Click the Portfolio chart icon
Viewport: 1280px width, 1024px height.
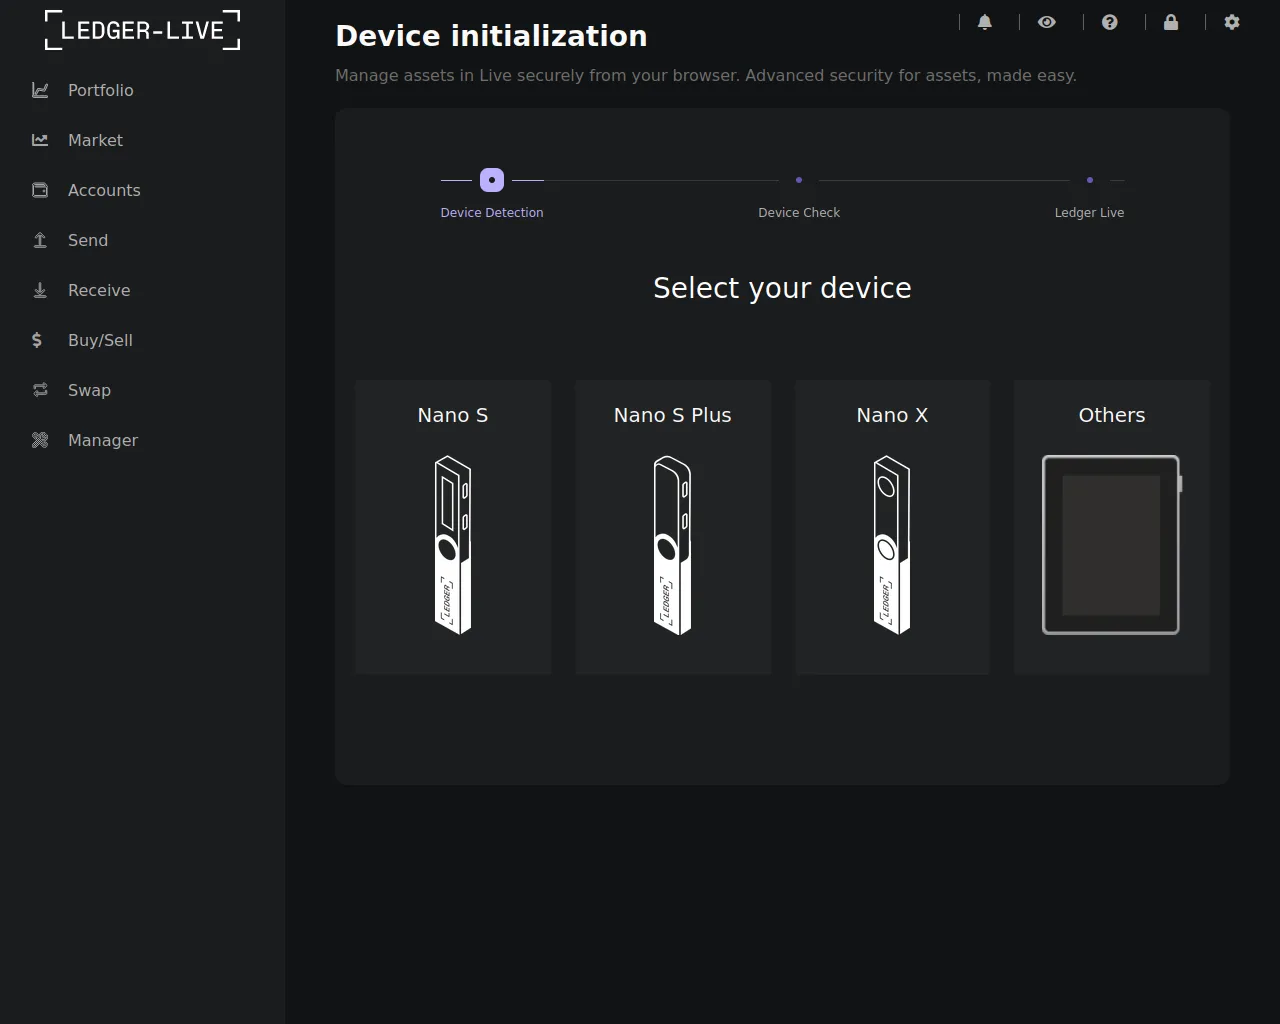coord(40,90)
